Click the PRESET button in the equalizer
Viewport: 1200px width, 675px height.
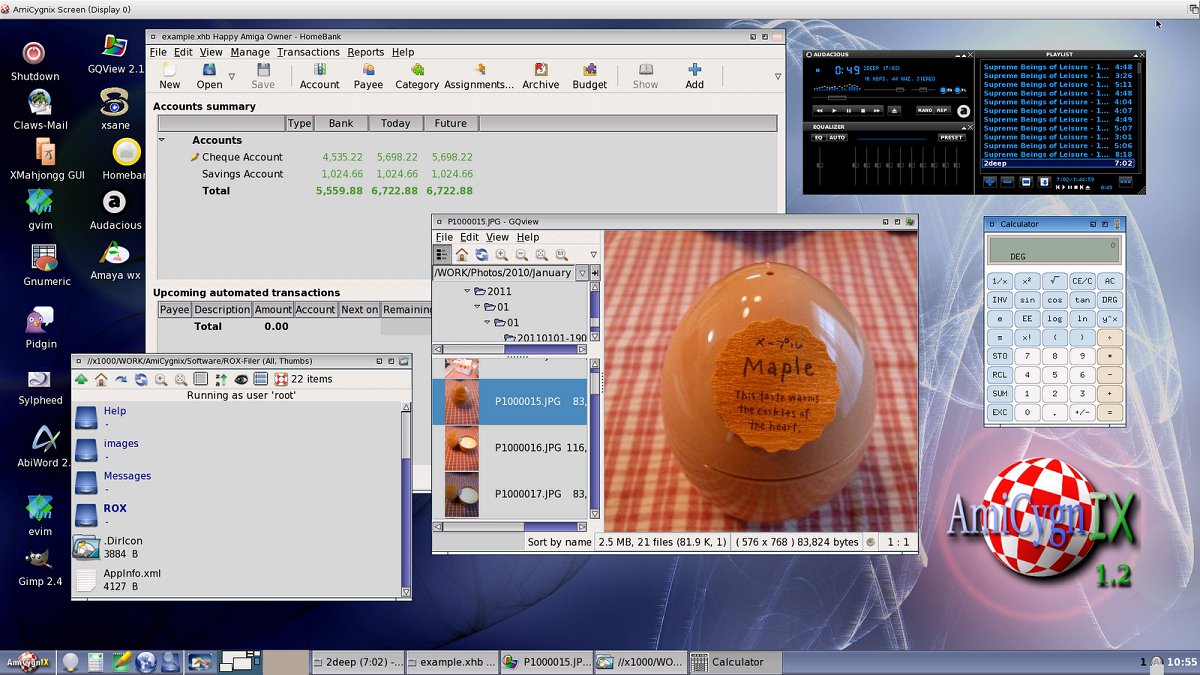click(x=951, y=138)
